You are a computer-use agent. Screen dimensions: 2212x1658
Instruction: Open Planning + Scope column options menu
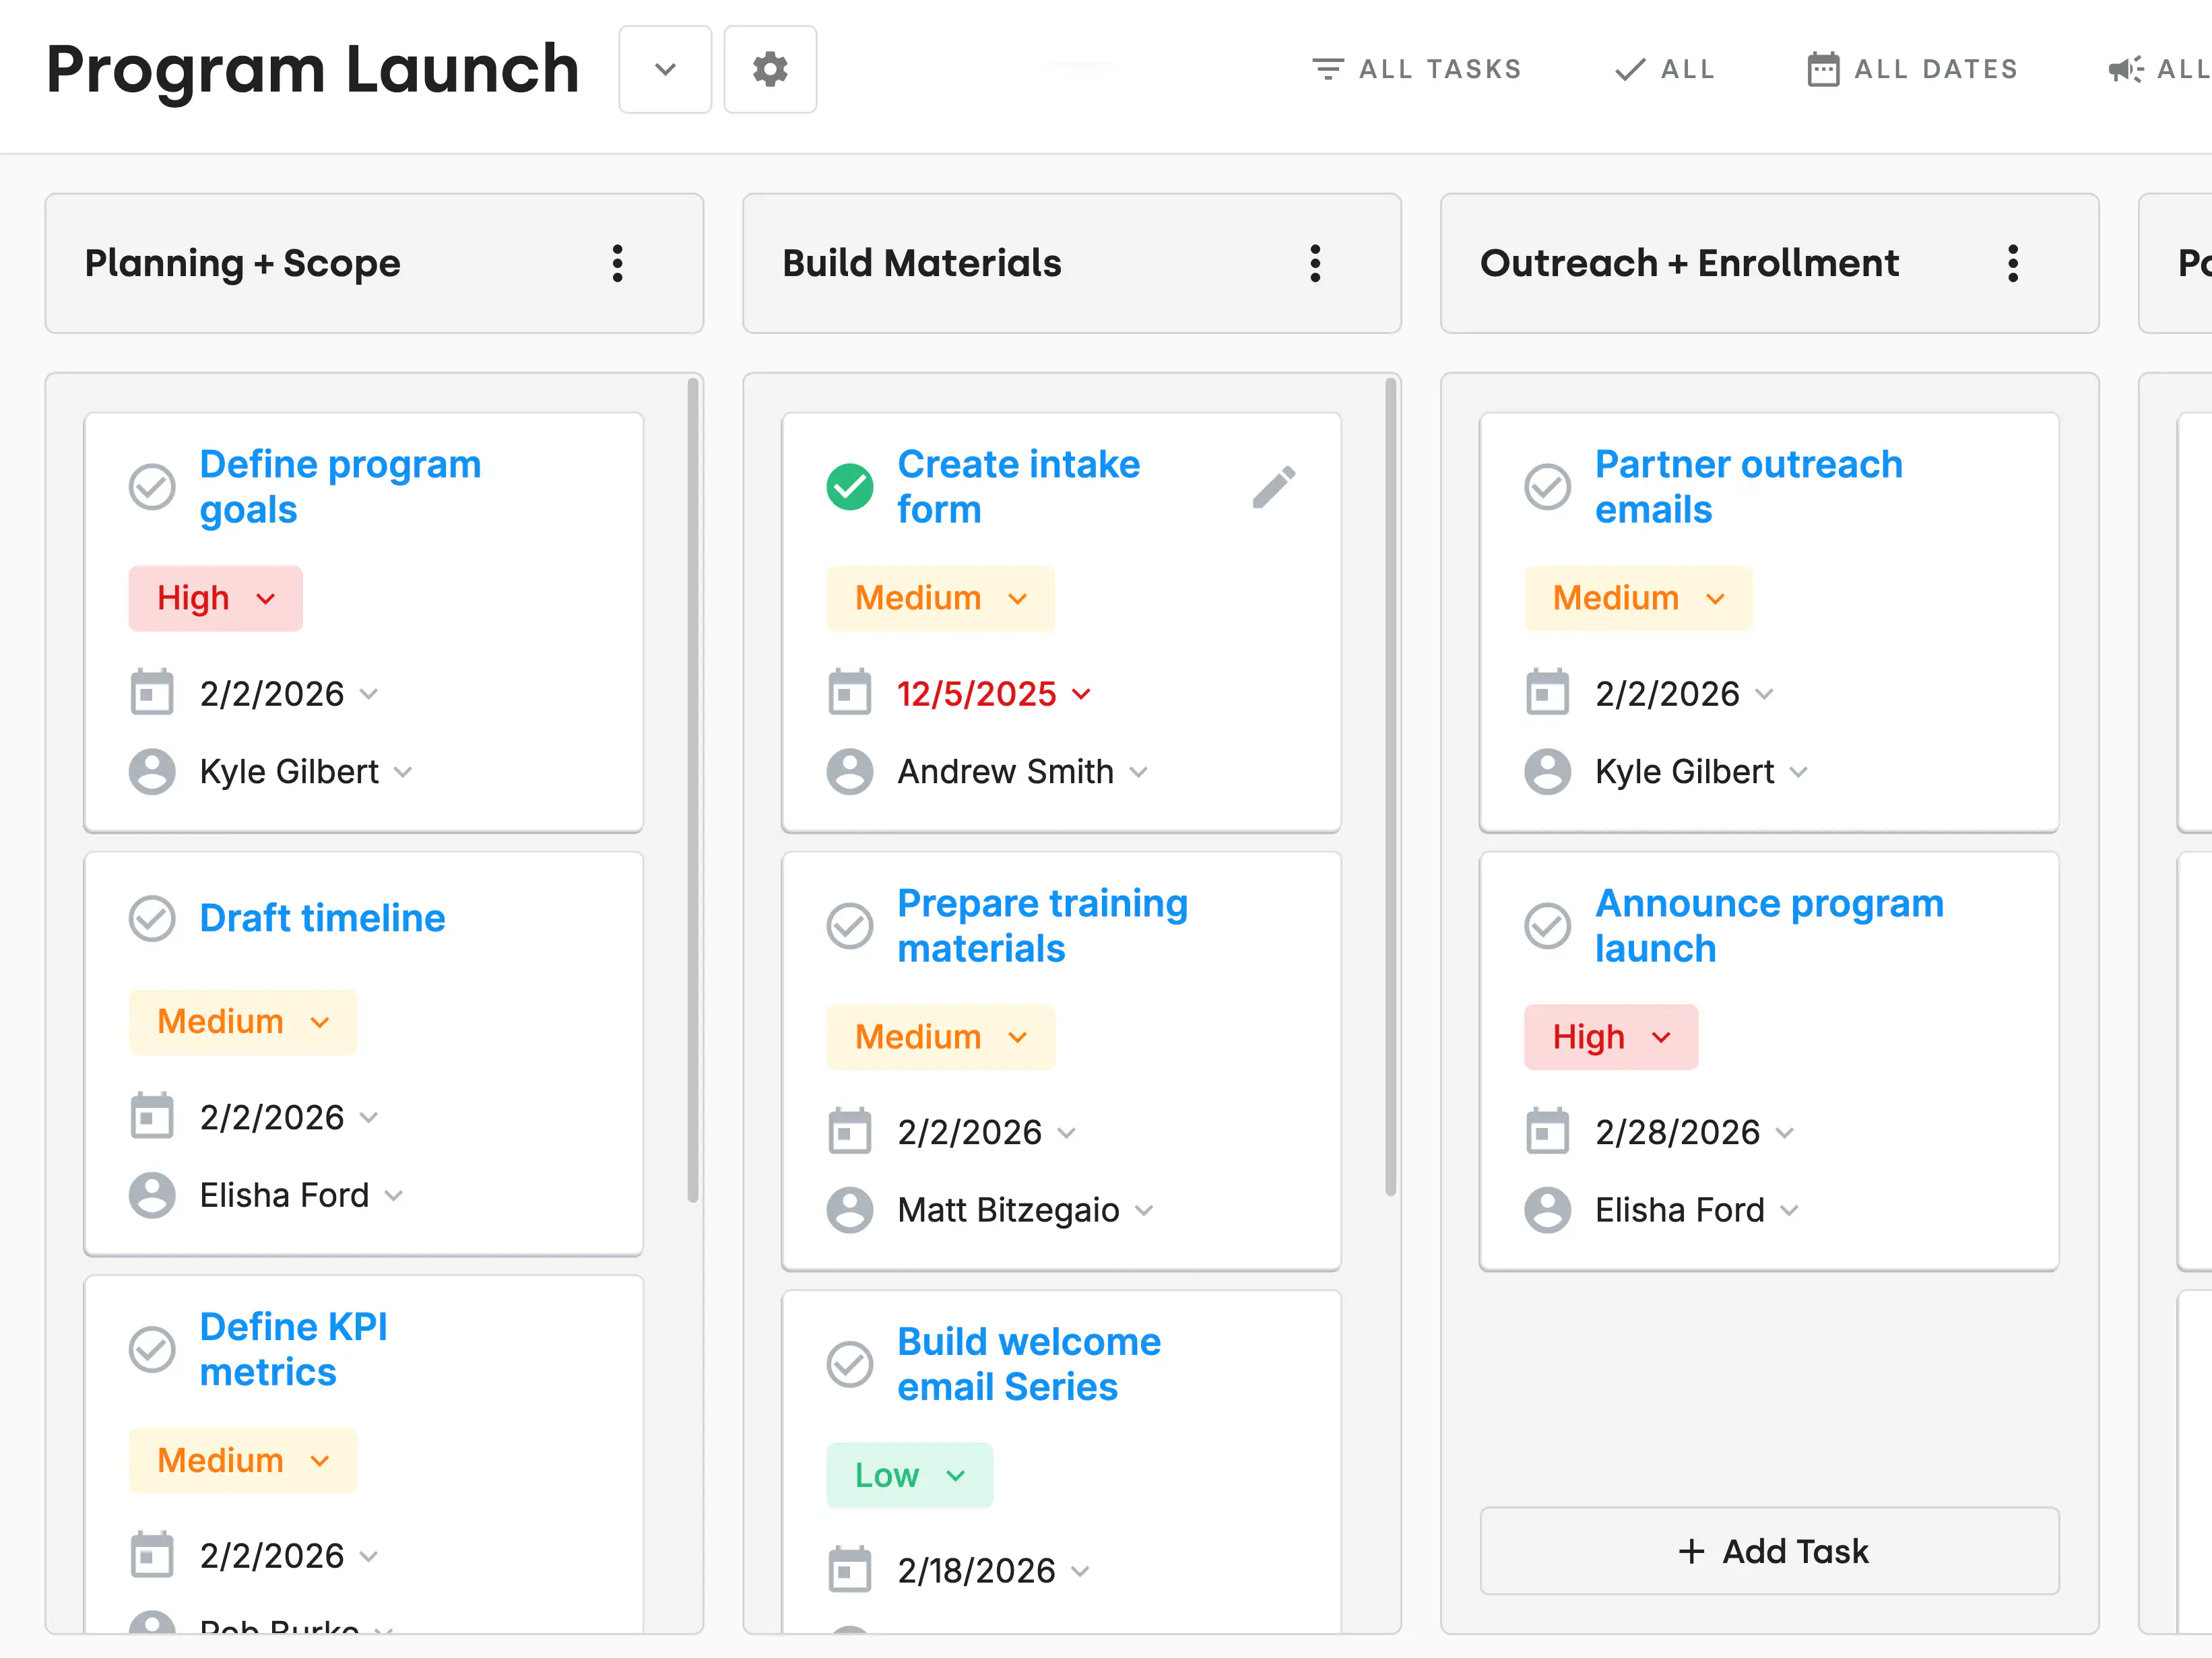point(617,263)
